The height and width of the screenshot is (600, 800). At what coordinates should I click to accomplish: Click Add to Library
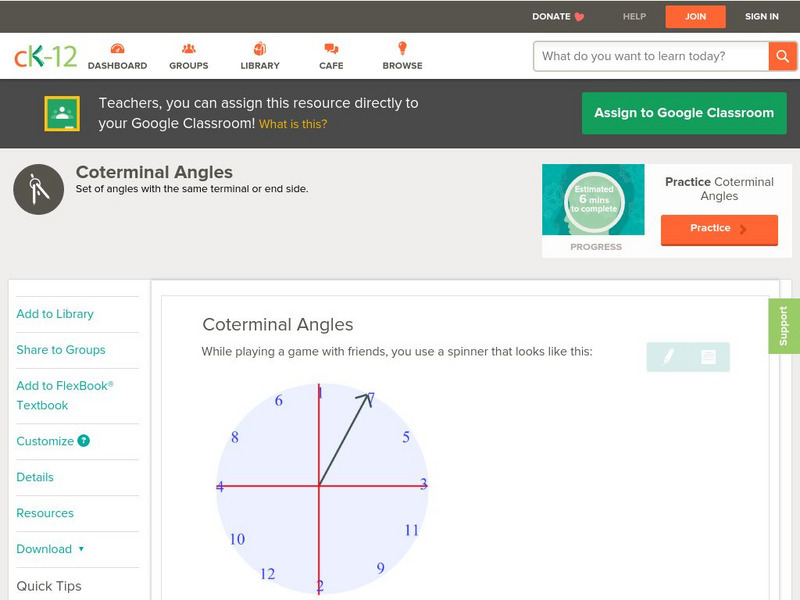click(55, 314)
